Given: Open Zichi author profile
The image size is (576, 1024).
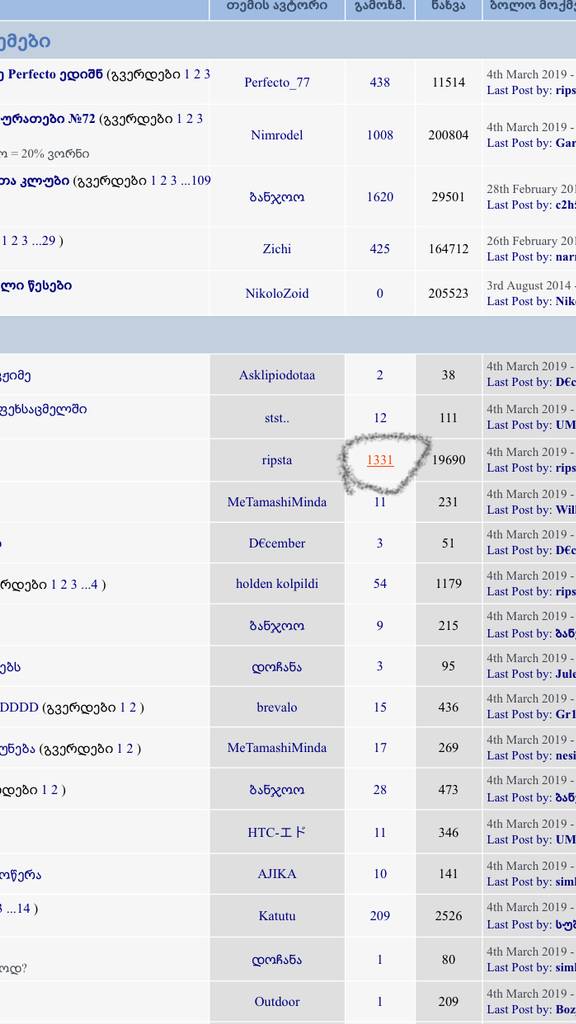Looking at the screenshot, I should tap(277, 249).
